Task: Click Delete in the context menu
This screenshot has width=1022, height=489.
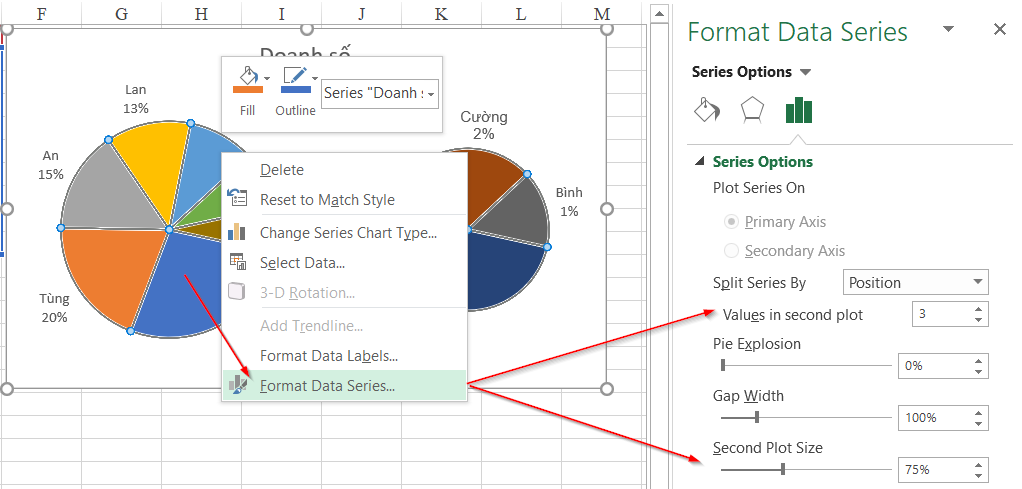Action: (x=282, y=170)
